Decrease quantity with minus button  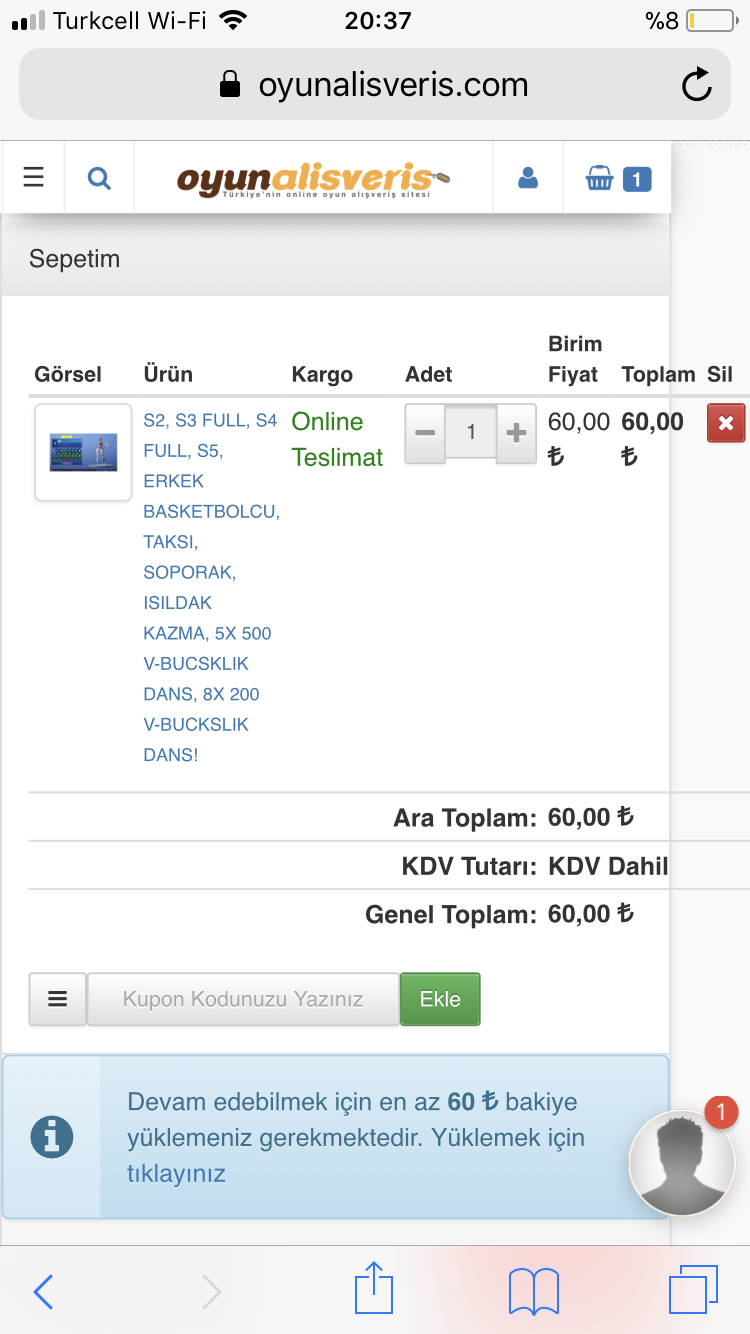[425, 433]
